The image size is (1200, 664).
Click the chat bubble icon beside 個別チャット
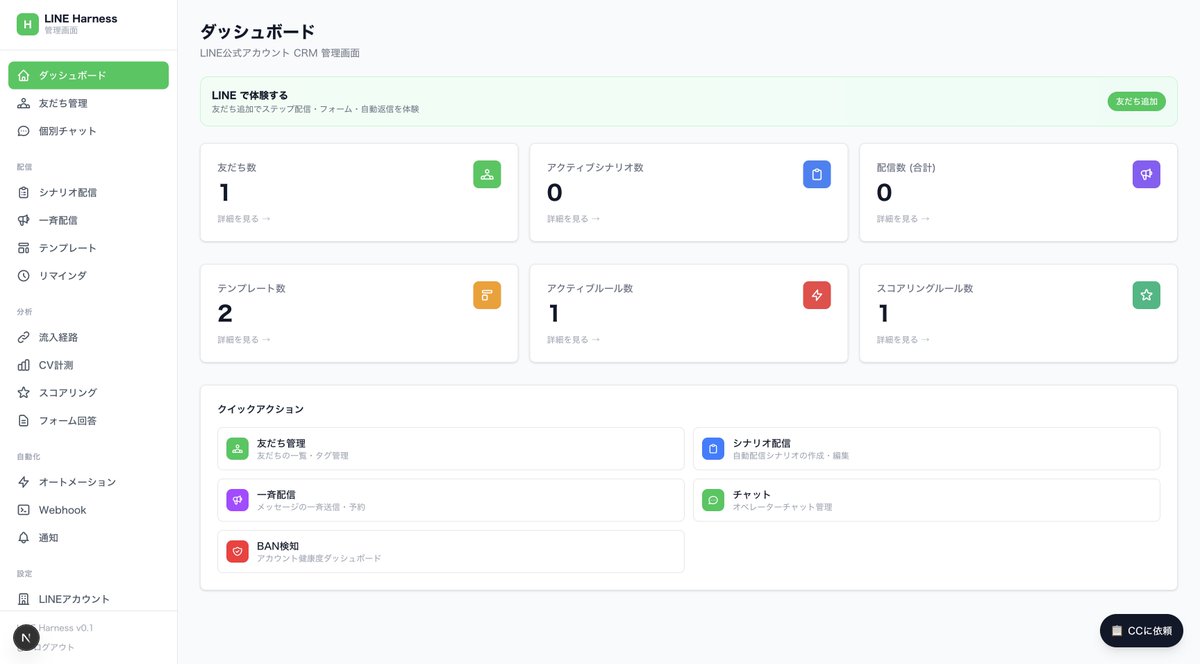pos(24,131)
